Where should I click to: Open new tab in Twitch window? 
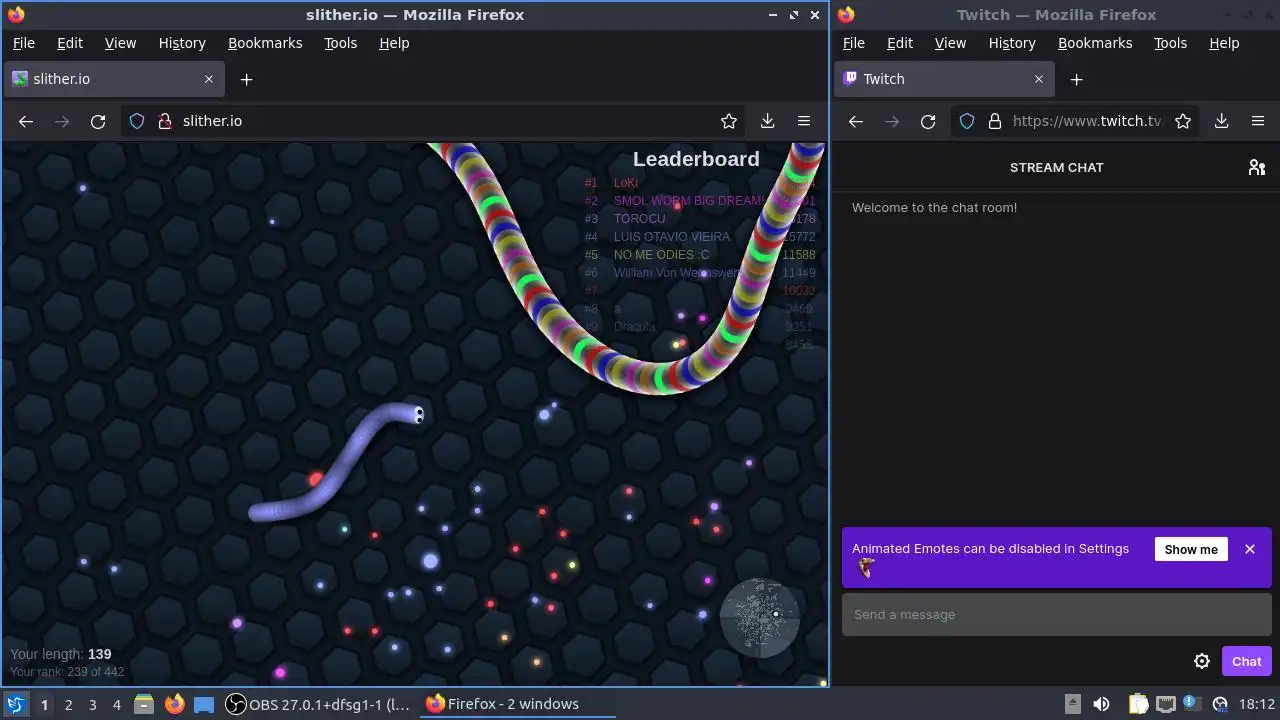pyautogui.click(x=1076, y=79)
